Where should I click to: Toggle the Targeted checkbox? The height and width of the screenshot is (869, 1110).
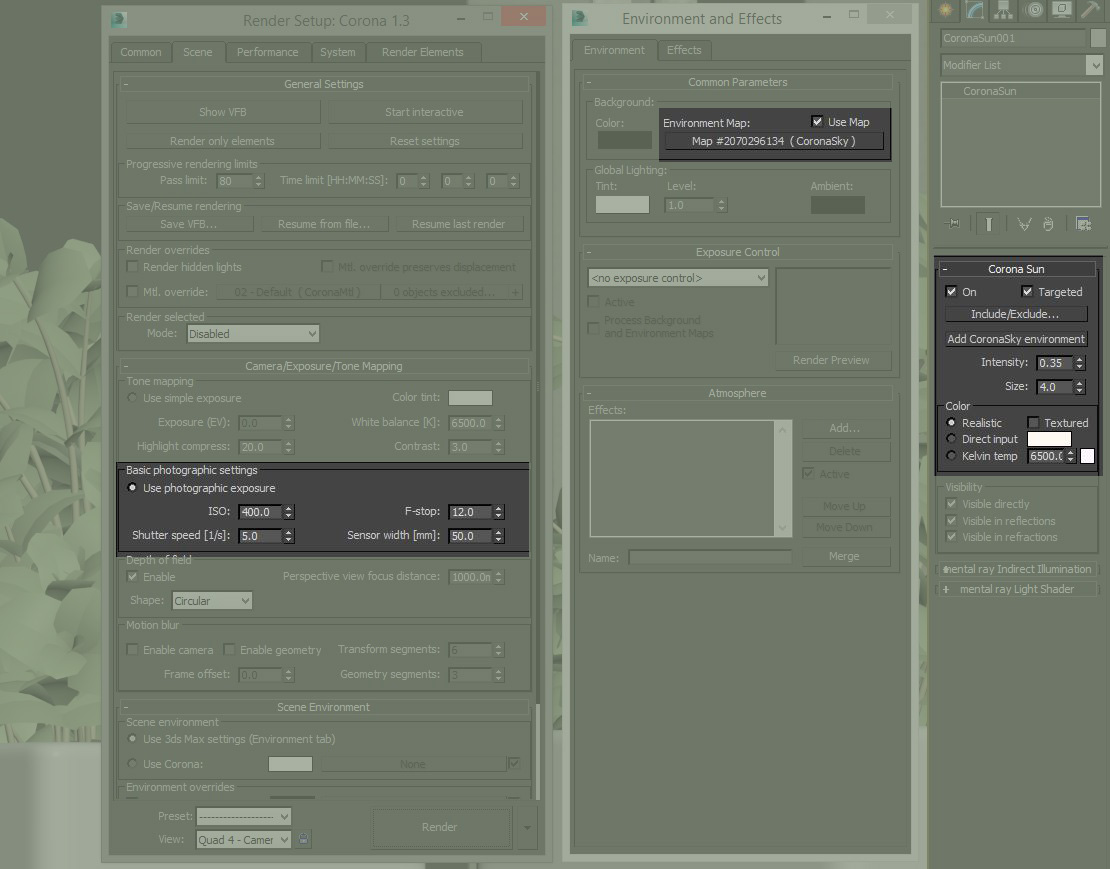(1027, 292)
